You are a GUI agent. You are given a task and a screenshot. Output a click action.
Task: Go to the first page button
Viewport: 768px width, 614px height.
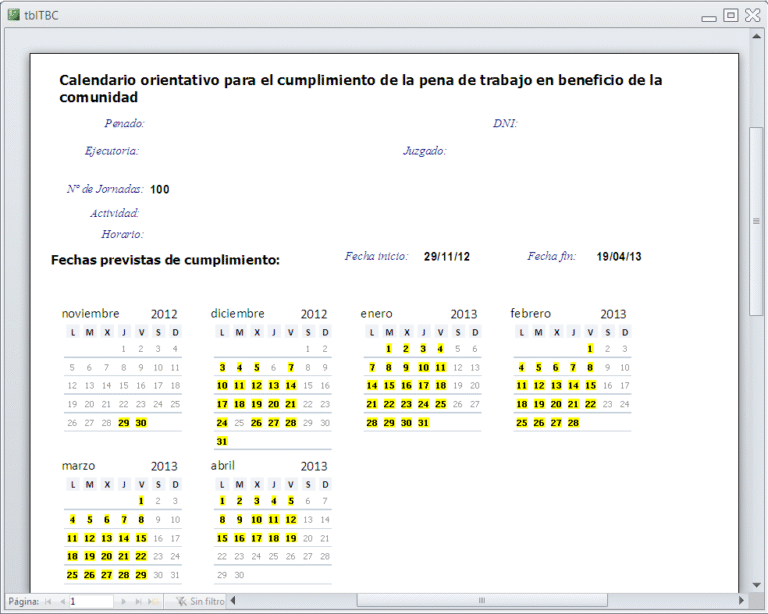pyautogui.click(x=48, y=601)
